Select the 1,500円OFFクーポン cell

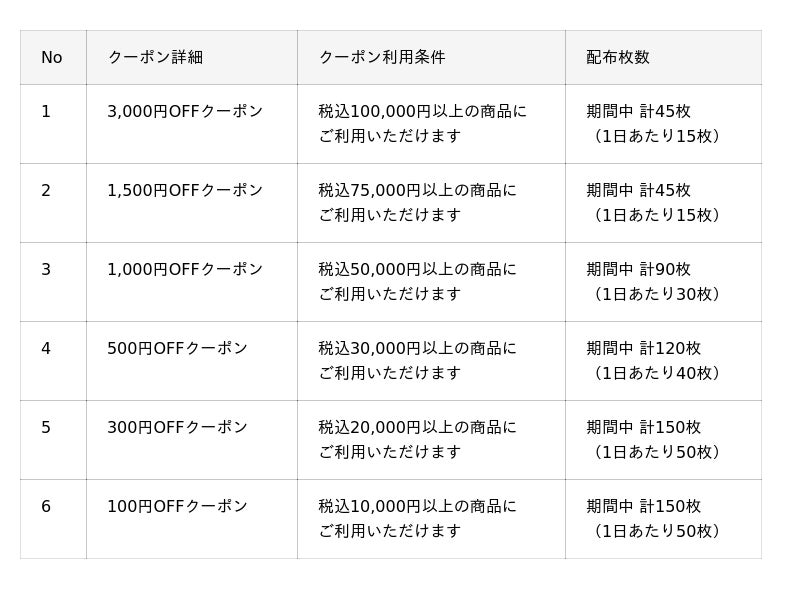click(x=185, y=191)
